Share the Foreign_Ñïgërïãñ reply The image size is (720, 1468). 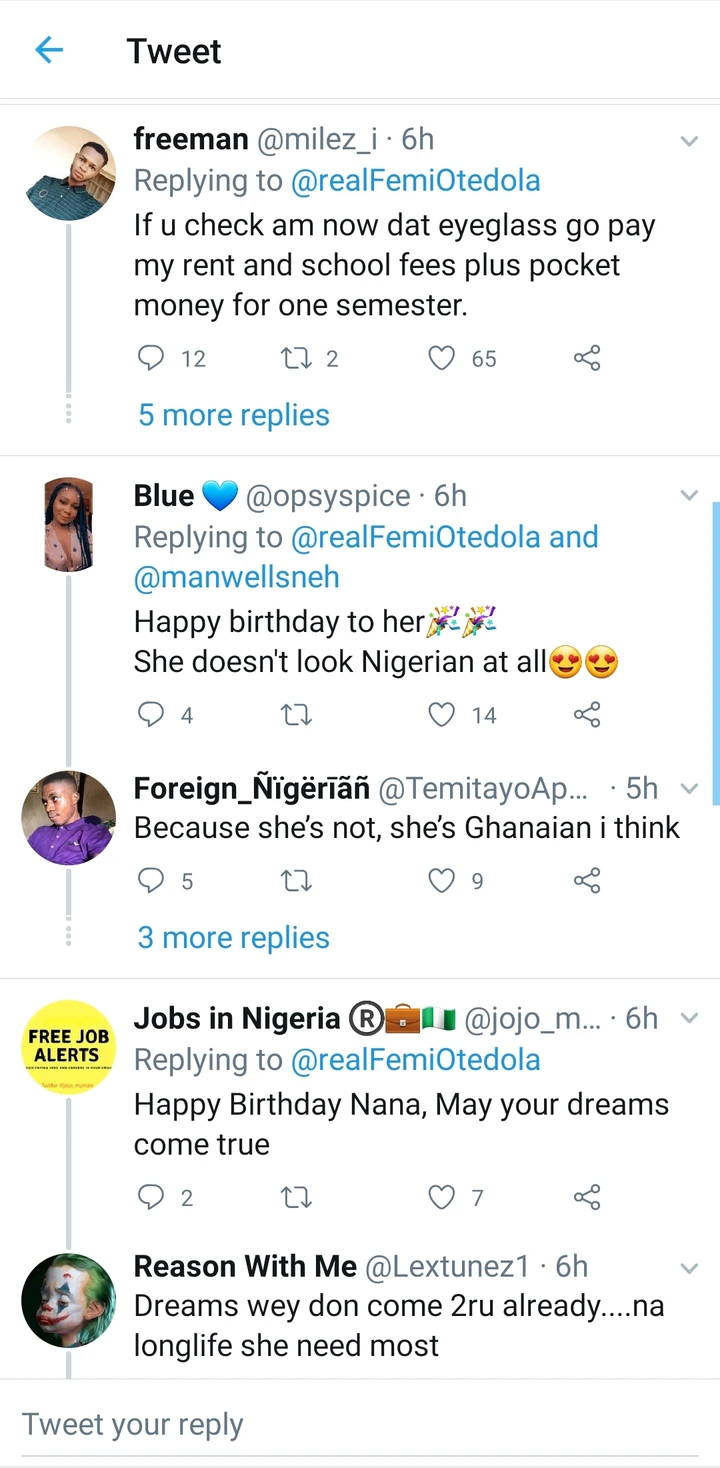coord(587,880)
